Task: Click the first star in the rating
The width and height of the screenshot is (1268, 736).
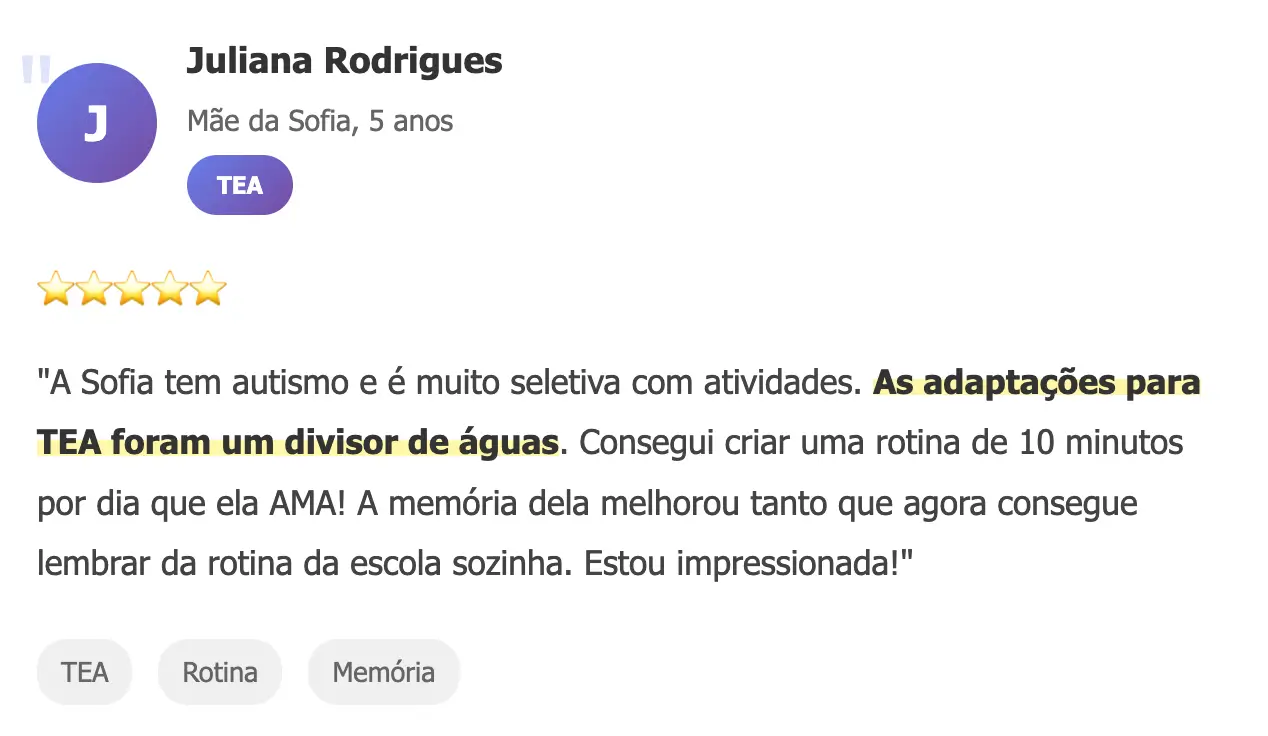Action: pos(55,289)
